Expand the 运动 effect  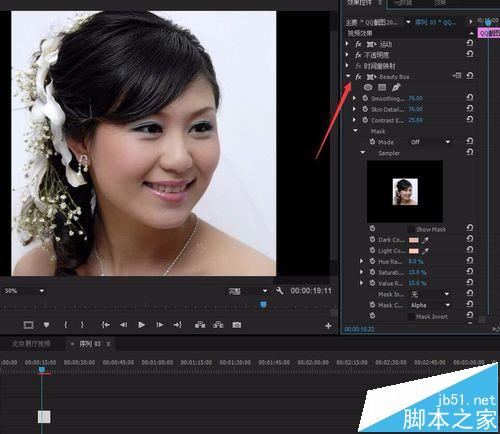tap(347, 44)
